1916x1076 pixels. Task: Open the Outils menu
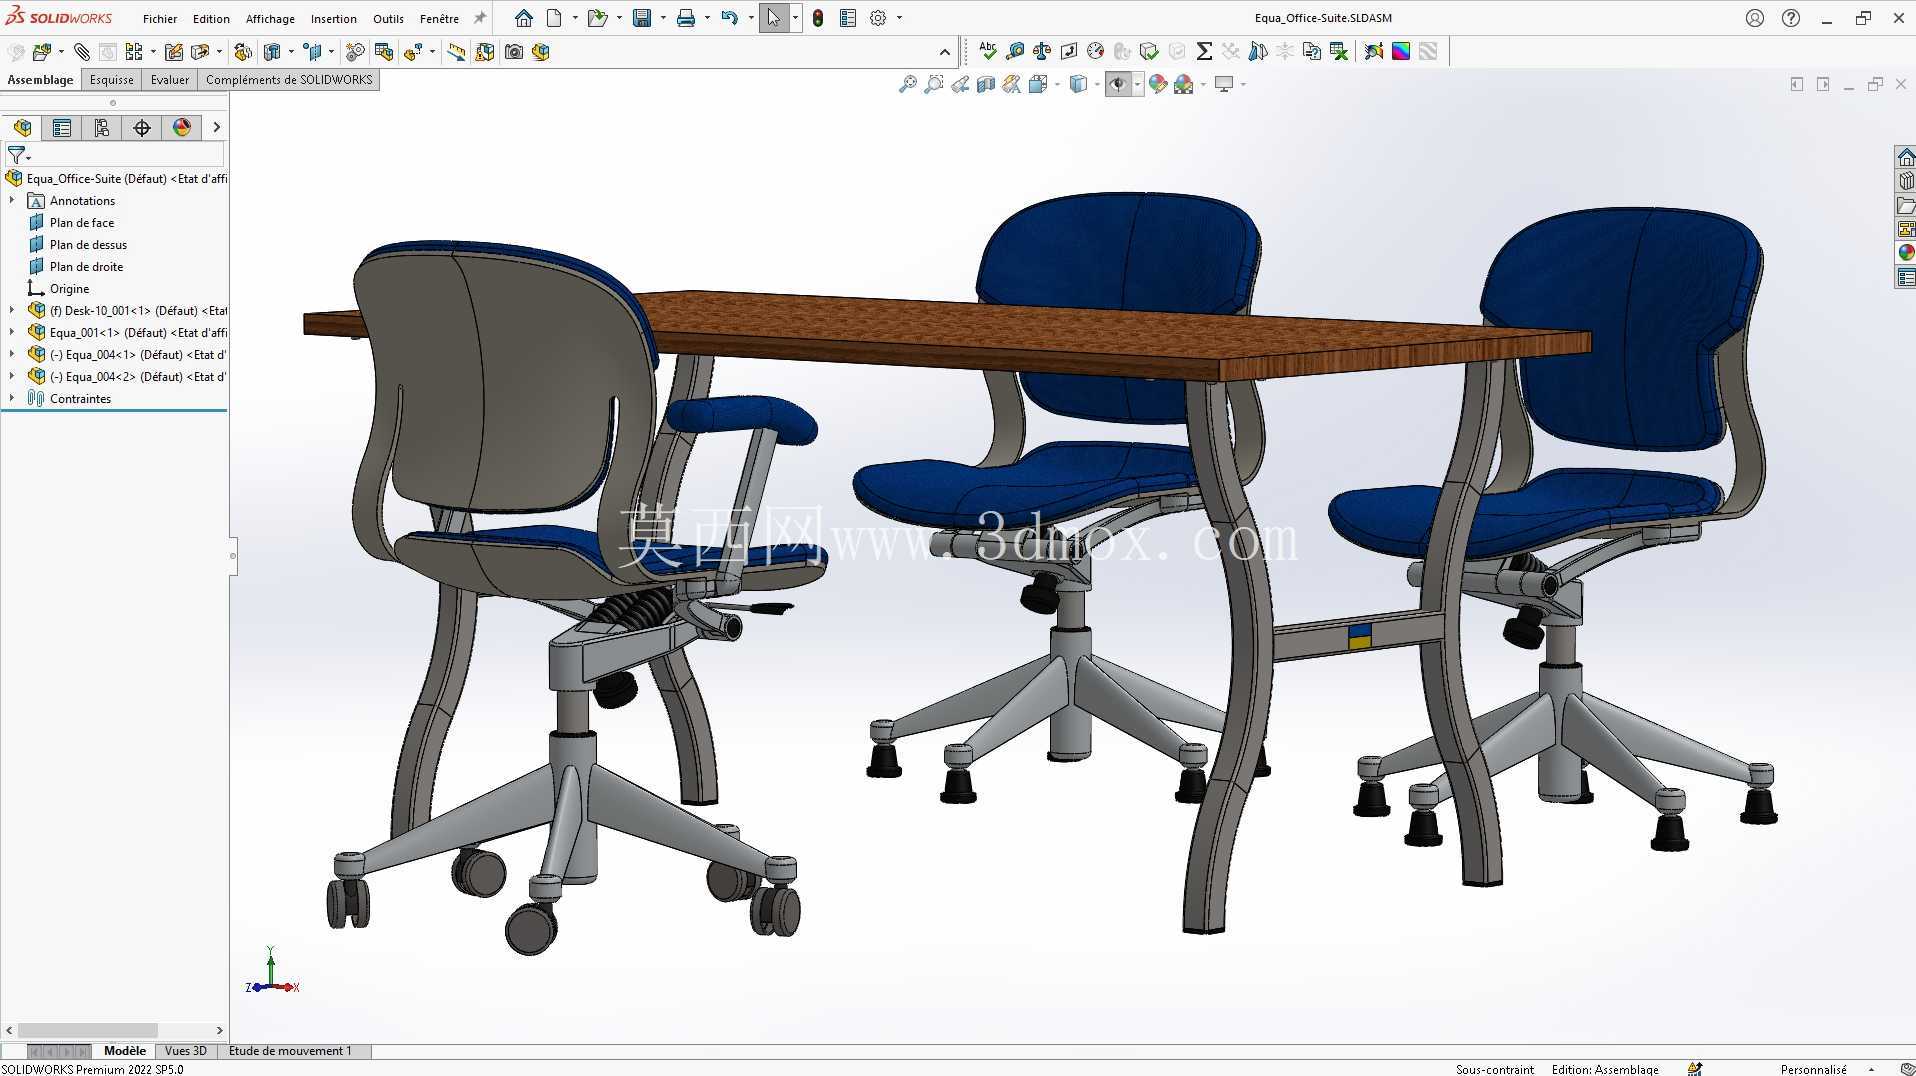[388, 19]
